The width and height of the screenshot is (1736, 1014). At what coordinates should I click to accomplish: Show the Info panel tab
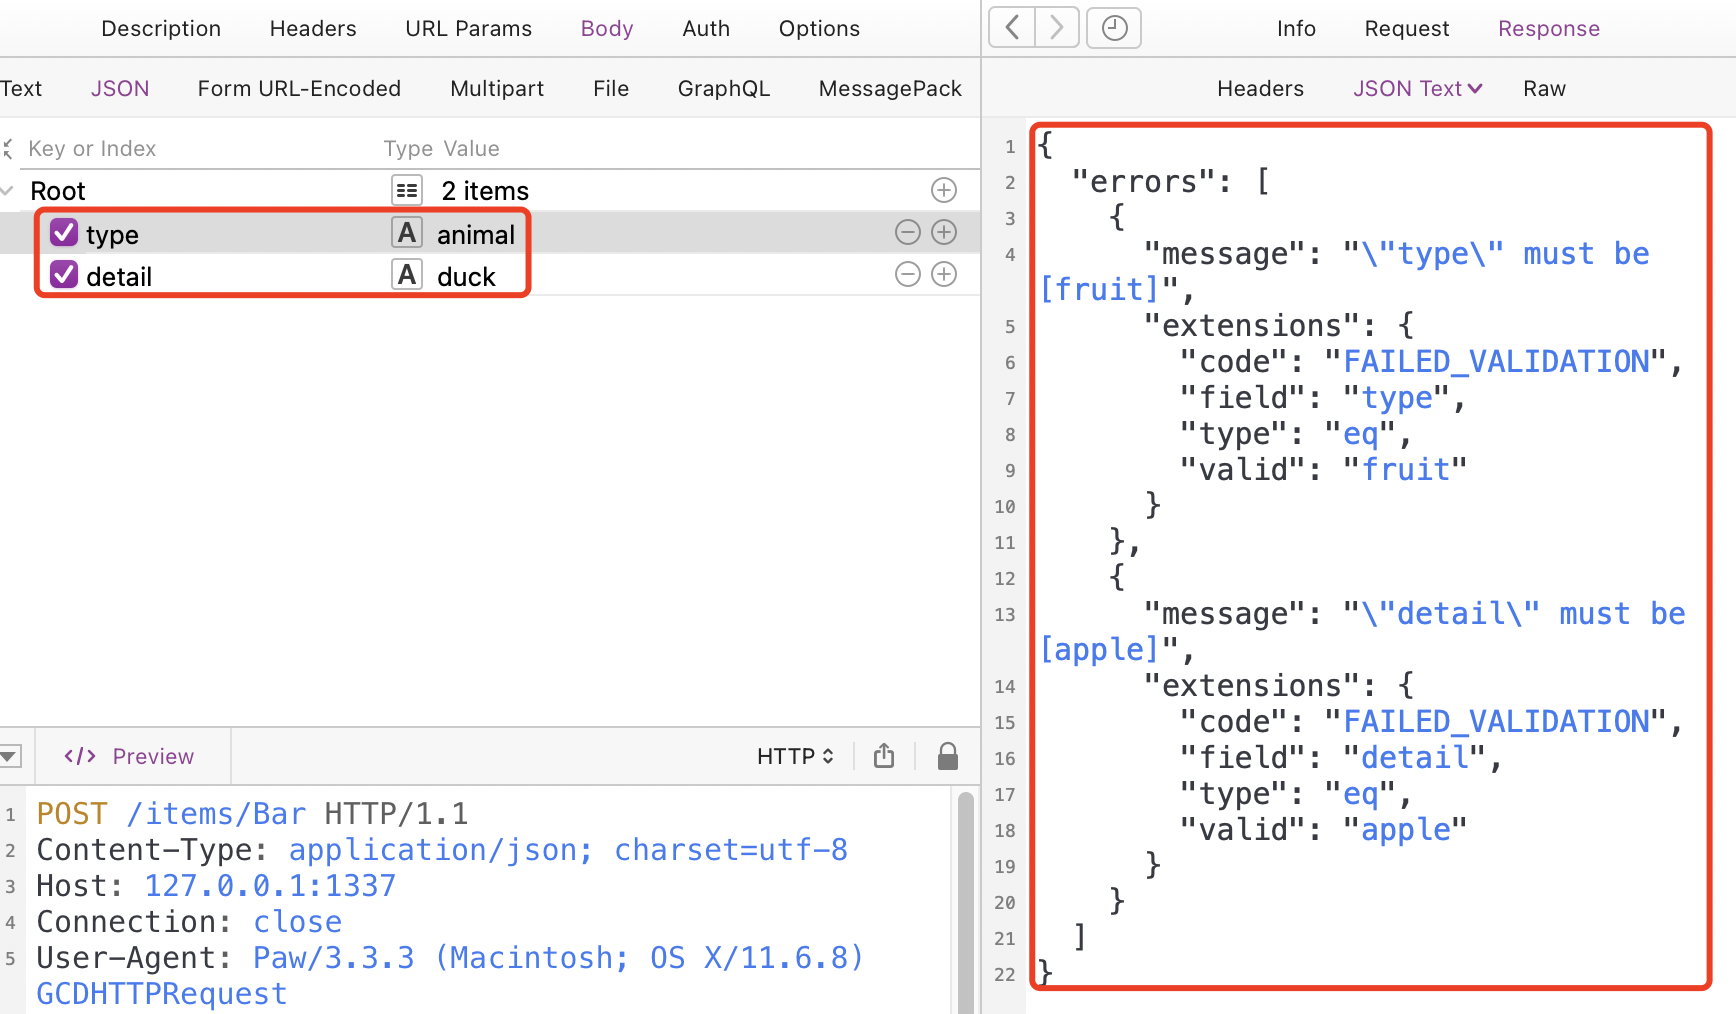pyautogui.click(x=1296, y=28)
